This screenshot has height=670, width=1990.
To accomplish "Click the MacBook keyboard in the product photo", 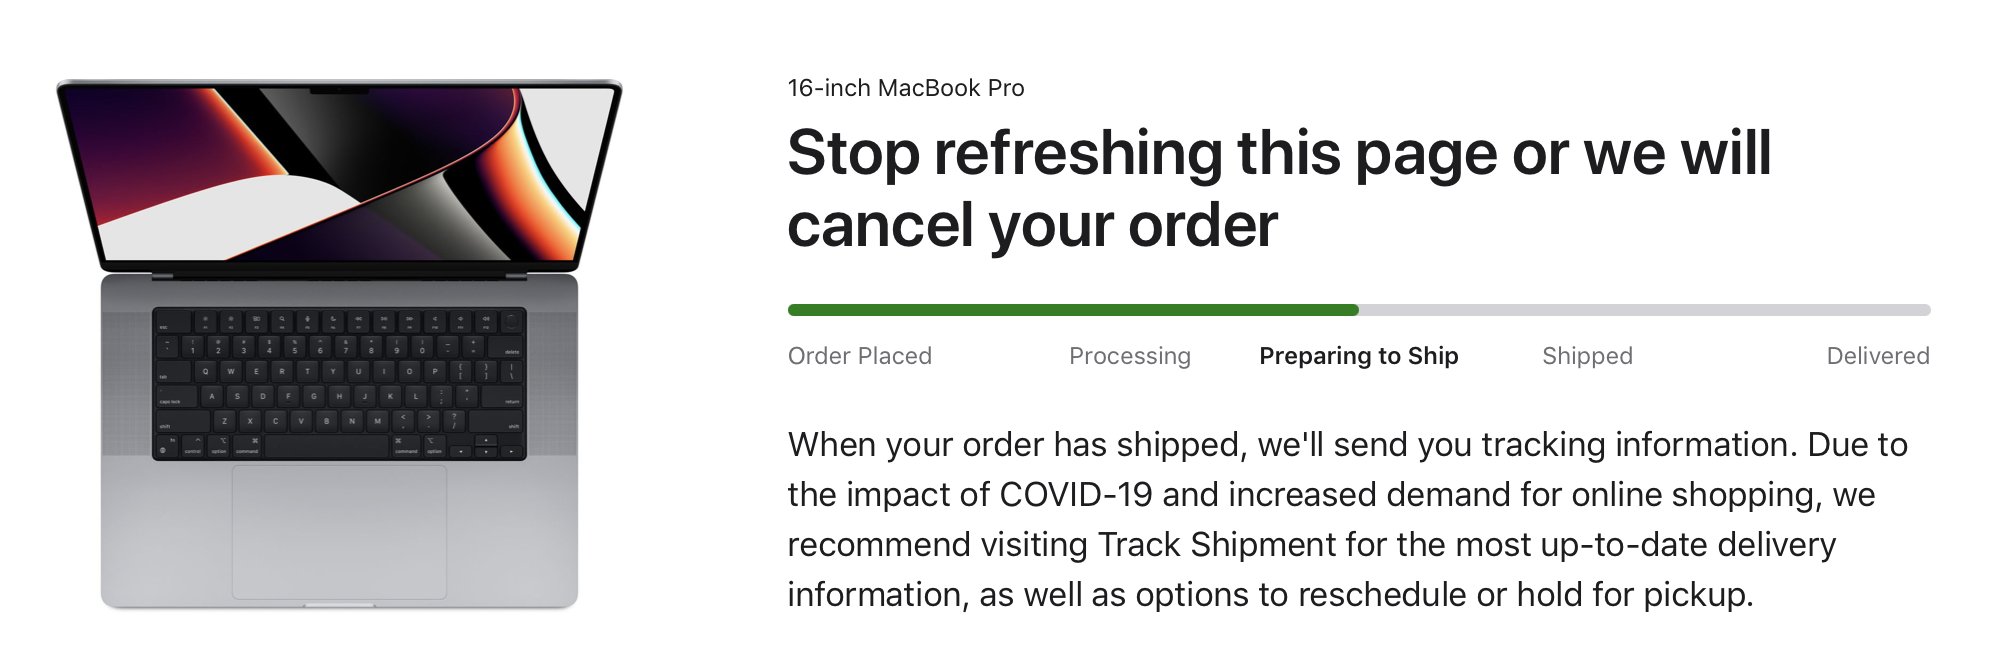I will [x=339, y=384].
